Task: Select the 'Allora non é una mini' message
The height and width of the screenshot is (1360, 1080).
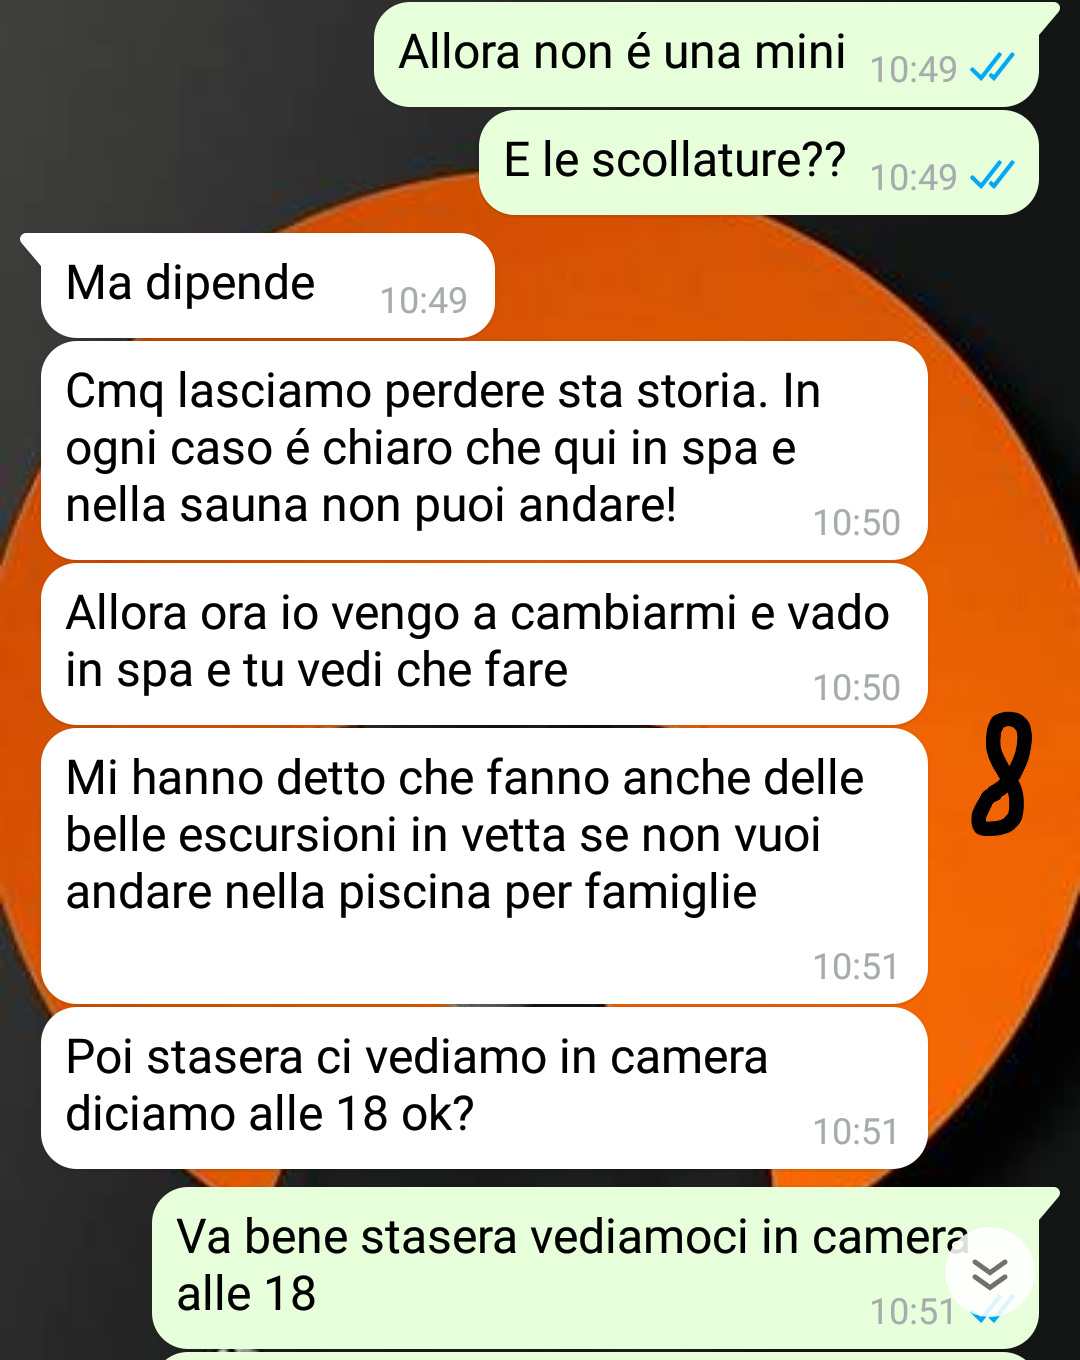Action: [706, 55]
